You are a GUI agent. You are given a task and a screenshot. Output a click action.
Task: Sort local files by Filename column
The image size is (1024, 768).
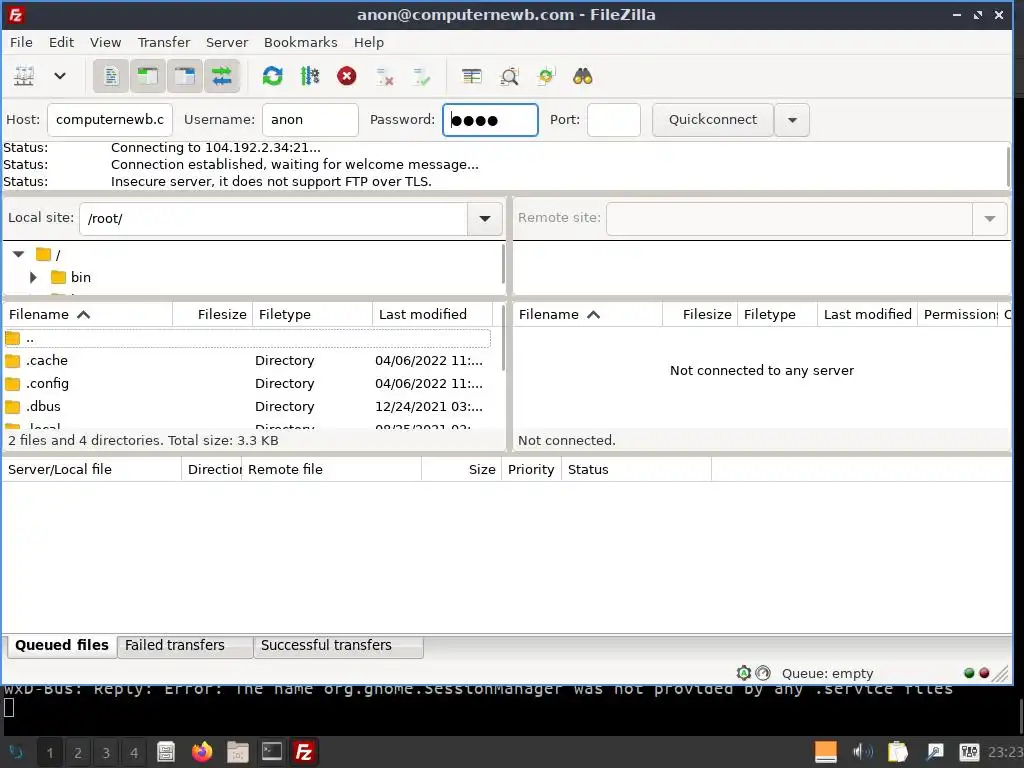coord(88,314)
